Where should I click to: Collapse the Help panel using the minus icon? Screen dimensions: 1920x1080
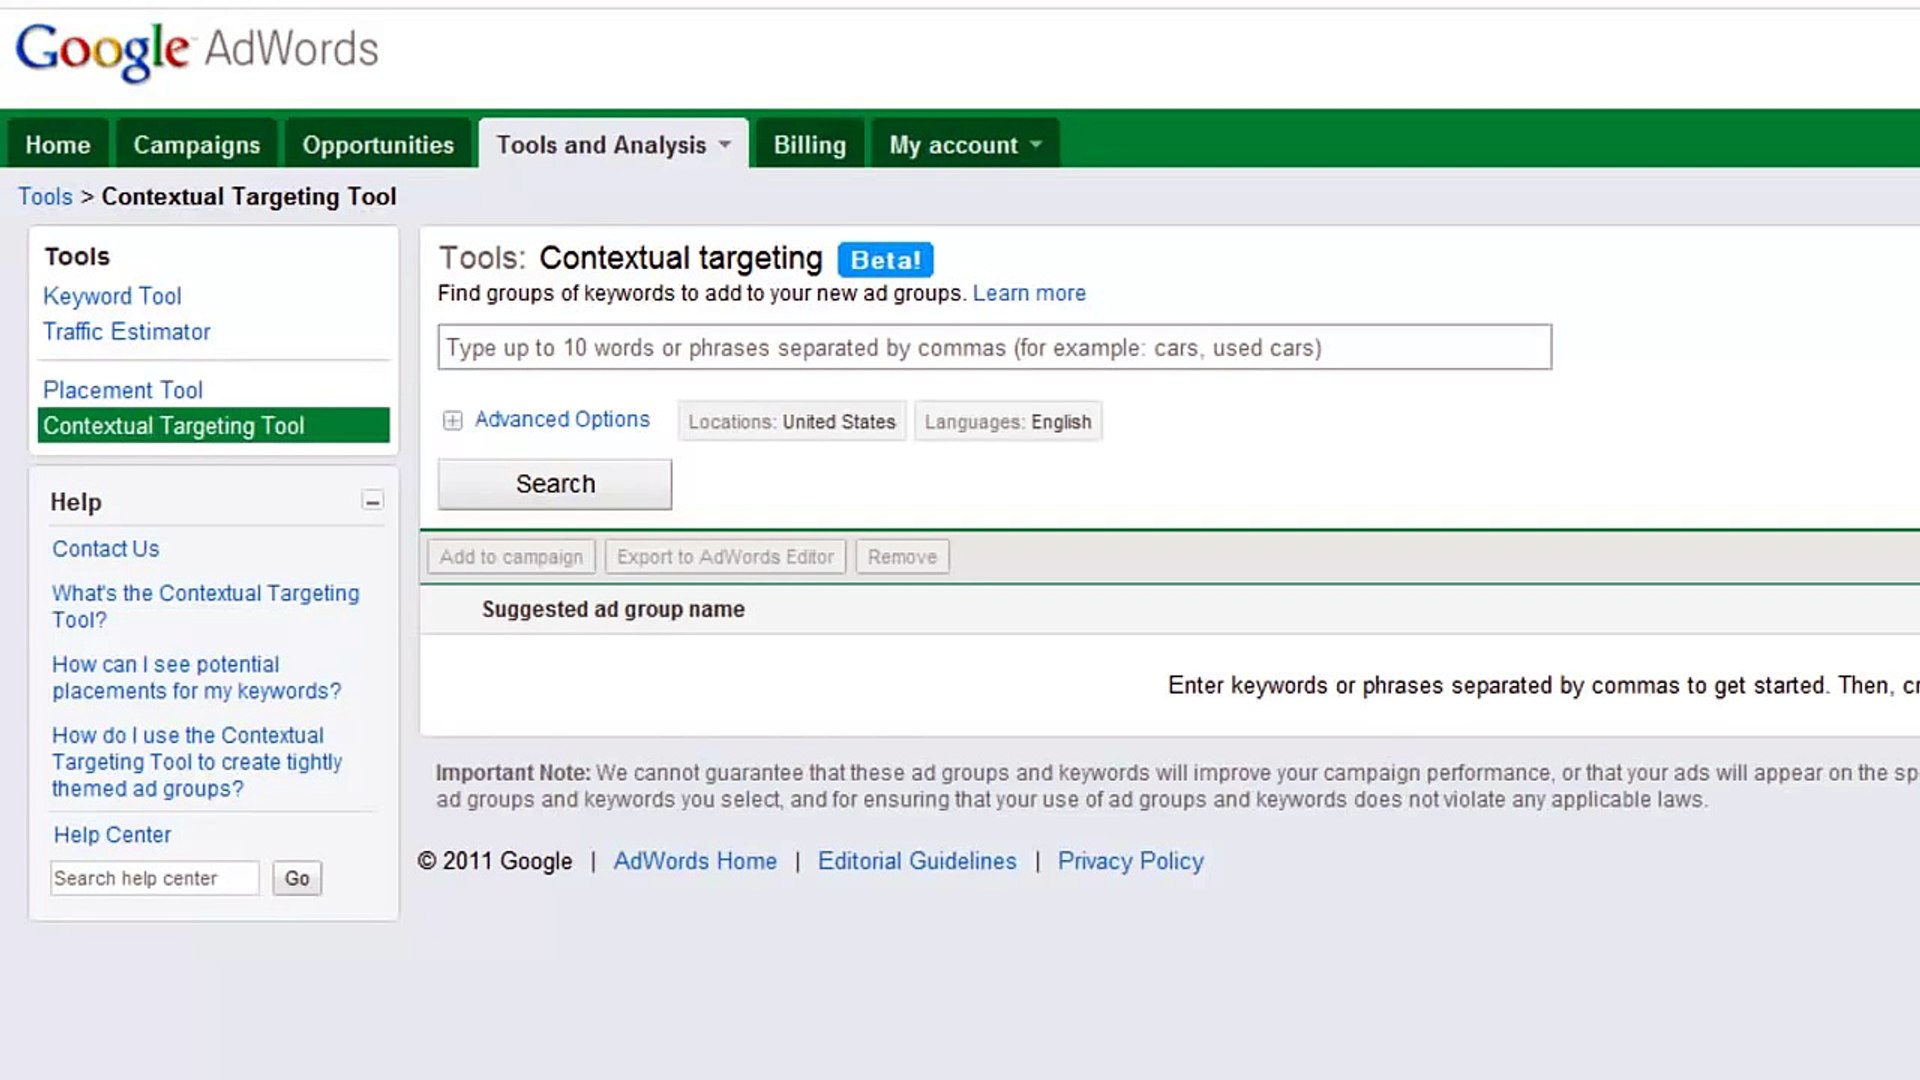point(373,501)
